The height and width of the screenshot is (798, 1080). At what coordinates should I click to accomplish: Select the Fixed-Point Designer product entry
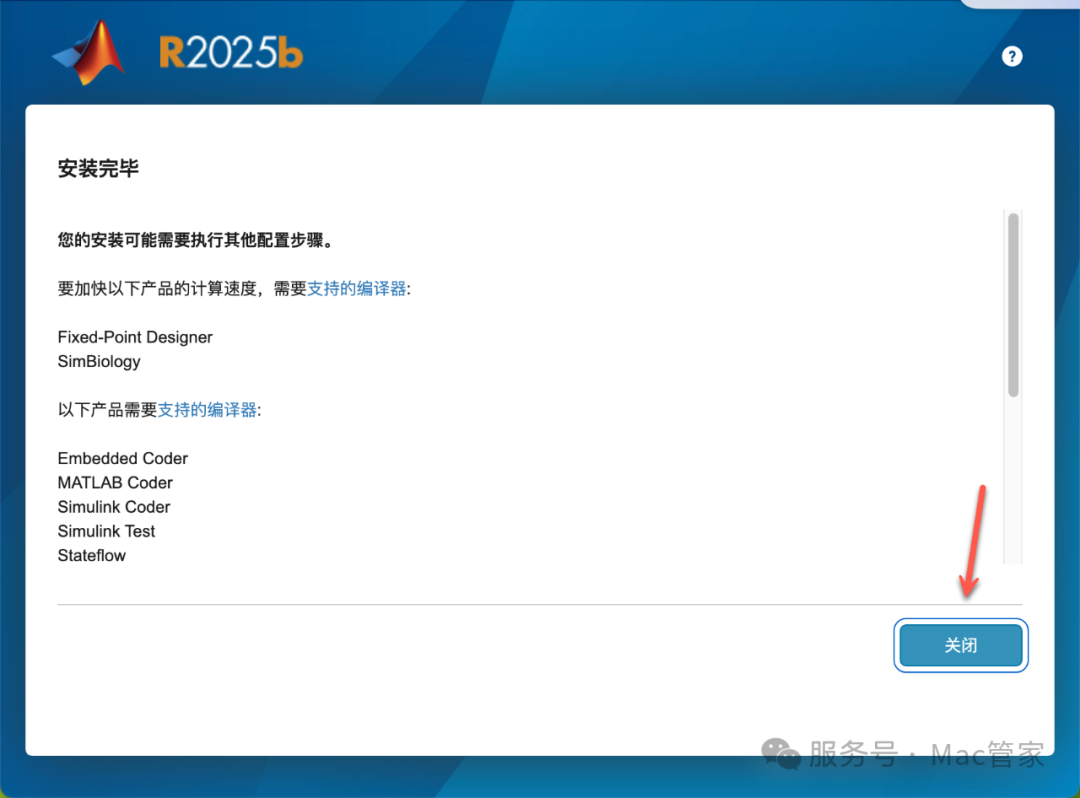pos(135,337)
